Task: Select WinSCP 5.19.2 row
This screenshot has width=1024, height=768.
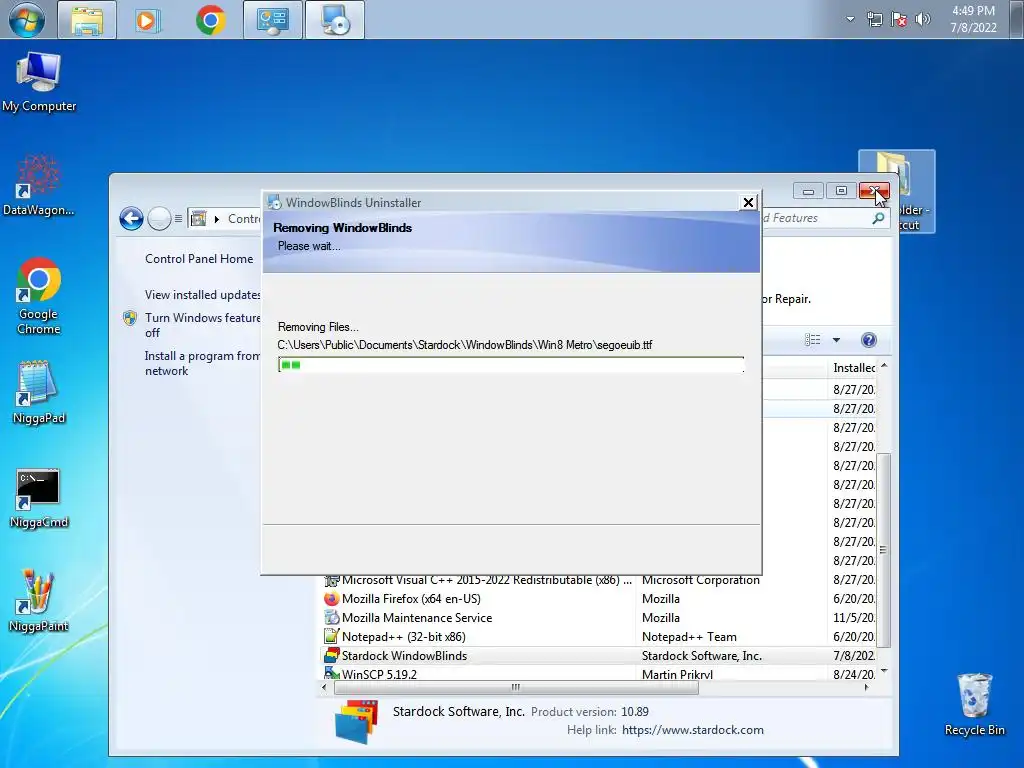Action: click(x=600, y=673)
